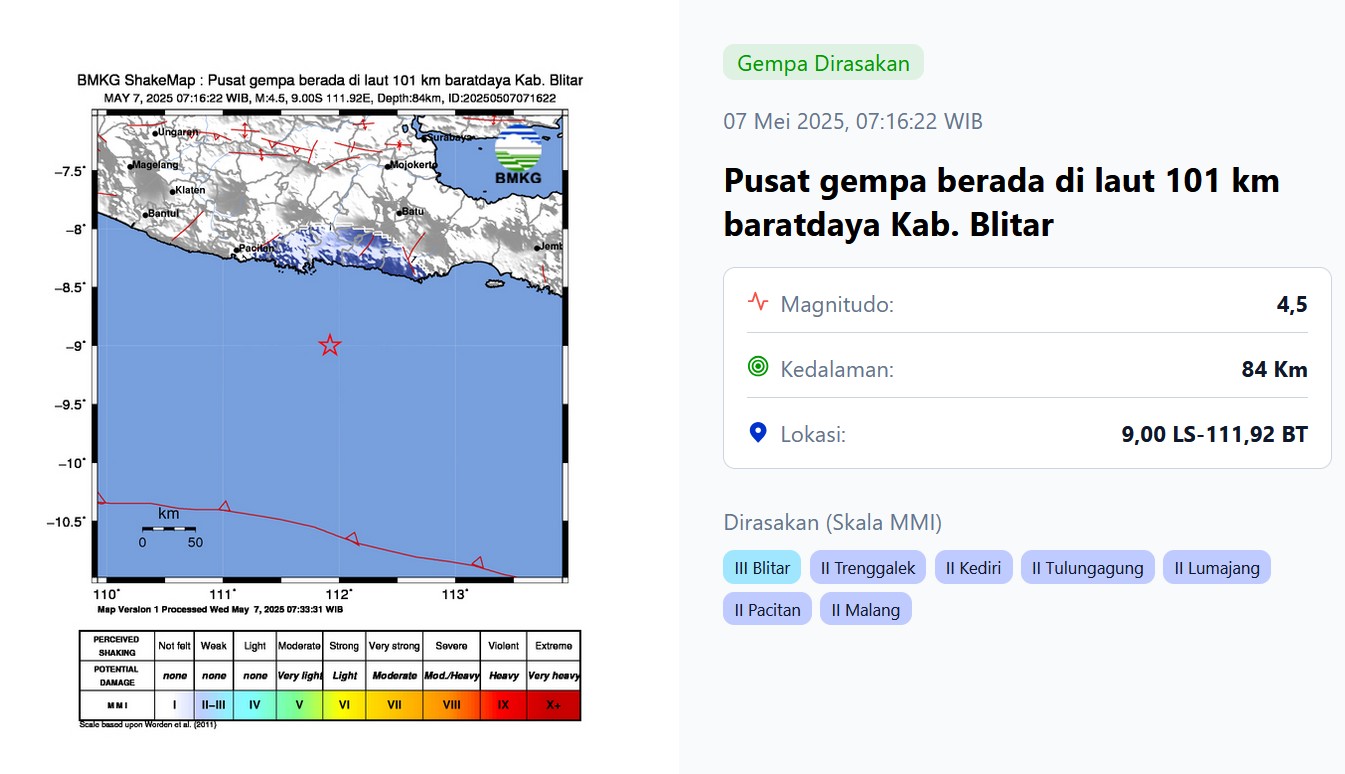Click the Mod./Heavy damage legend cell
Screen dimensions: 1345x774
click(451, 676)
